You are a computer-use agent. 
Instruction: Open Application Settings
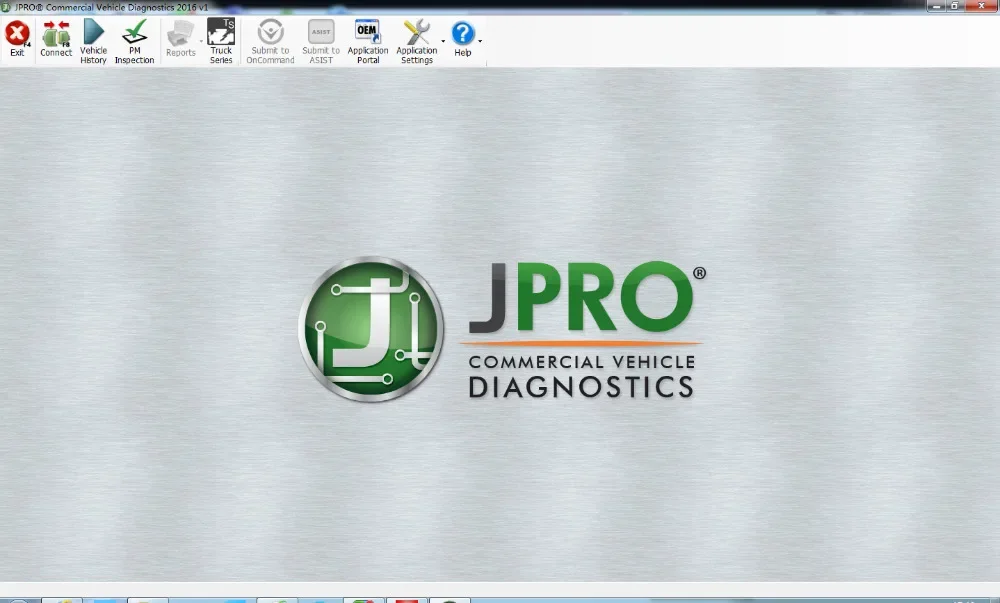pyautogui.click(x=417, y=41)
